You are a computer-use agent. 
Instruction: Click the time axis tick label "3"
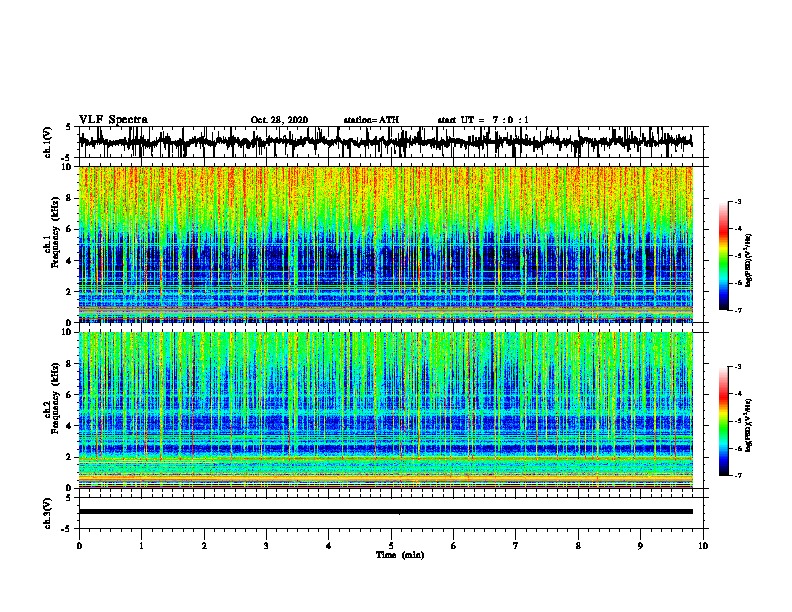266,546
